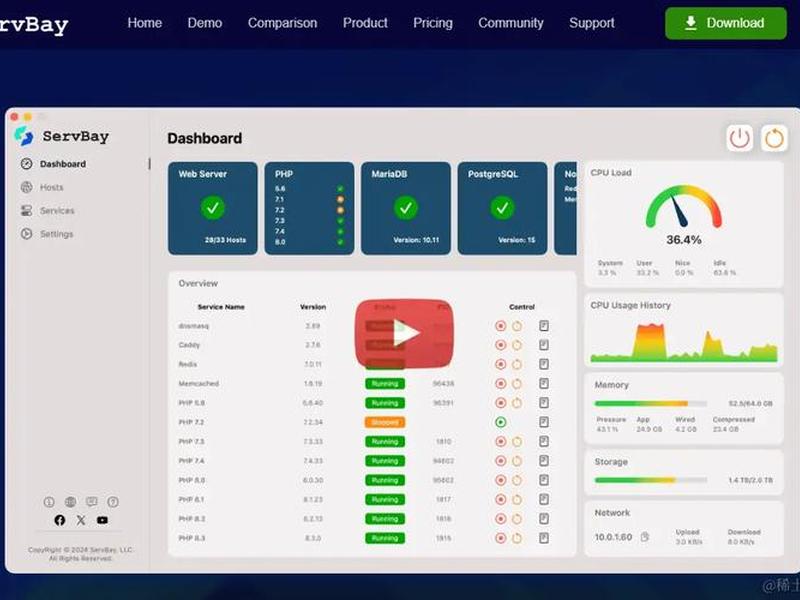Open the Support nav link
Screen dimensions: 800x600
tap(592, 23)
